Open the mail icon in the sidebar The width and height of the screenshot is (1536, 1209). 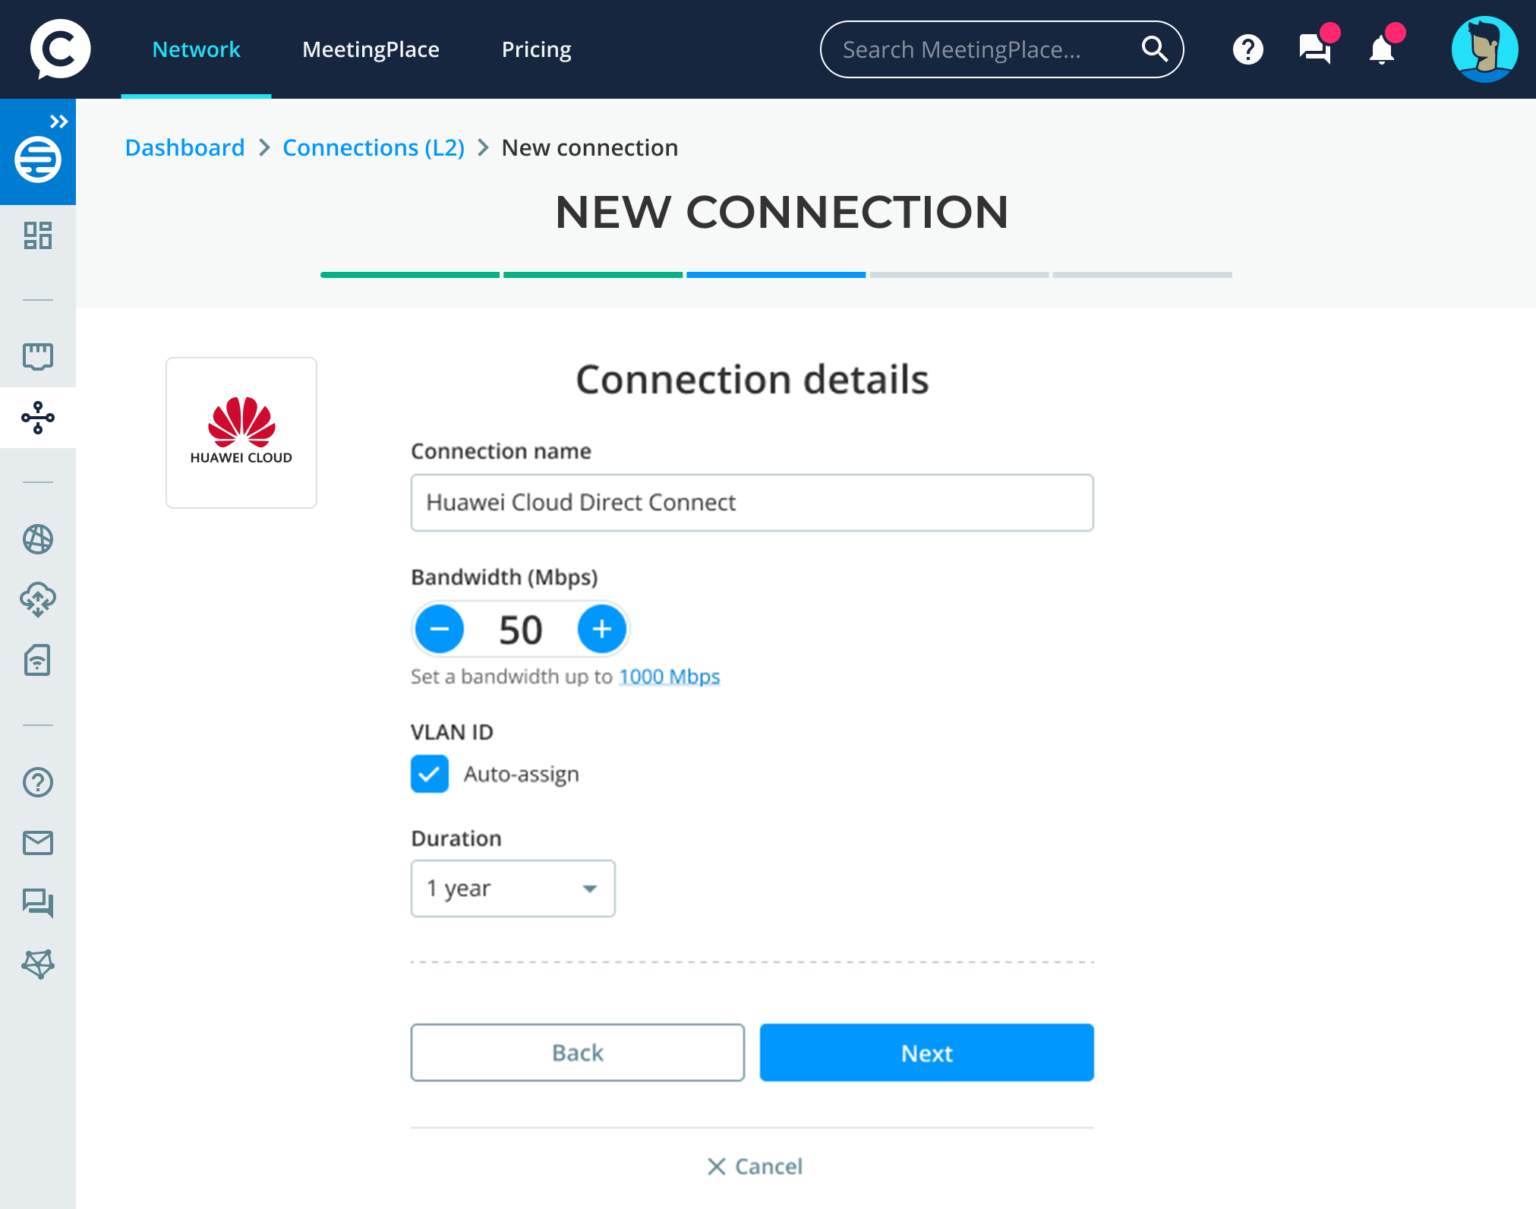tap(37, 843)
